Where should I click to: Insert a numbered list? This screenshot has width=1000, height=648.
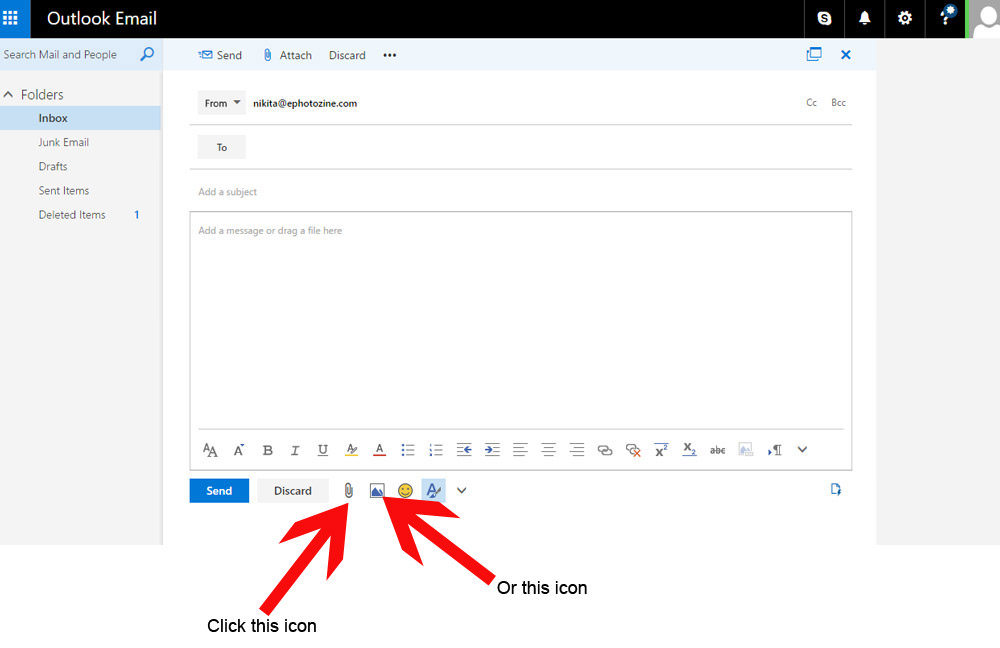pyautogui.click(x=436, y=450)
